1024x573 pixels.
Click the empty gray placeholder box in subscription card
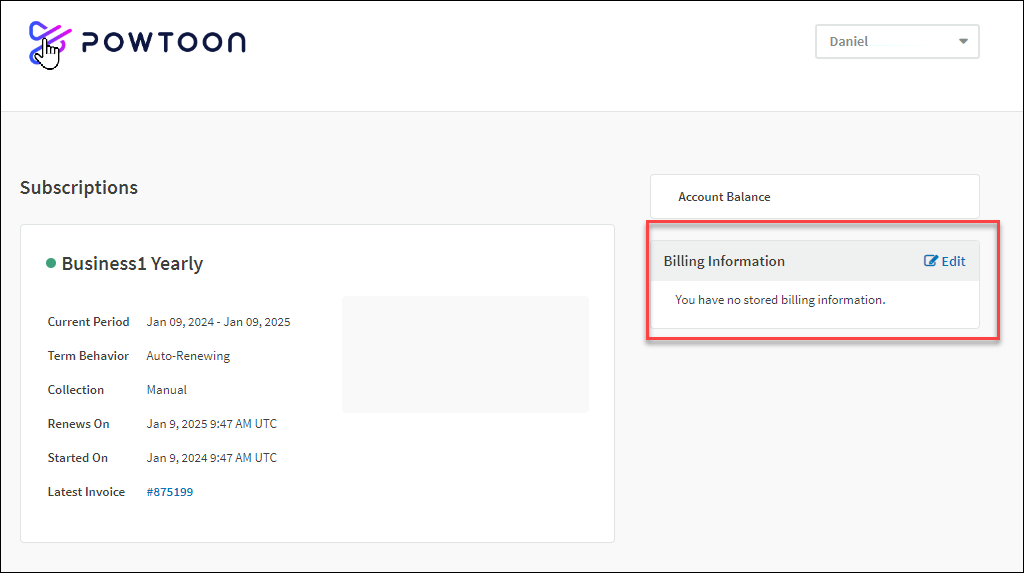coord(465,354)
